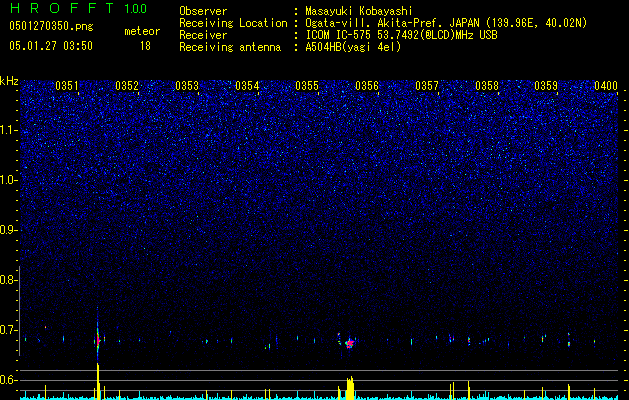
Task: Click the Receiving Location label
Action: [233, 23]
